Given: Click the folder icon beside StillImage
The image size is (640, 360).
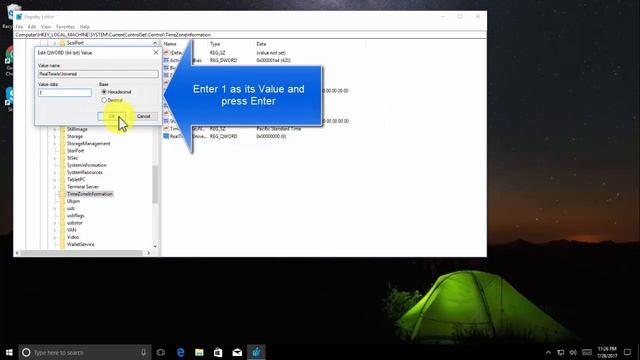Looking at the screenshot, I should tap(62, 129).
